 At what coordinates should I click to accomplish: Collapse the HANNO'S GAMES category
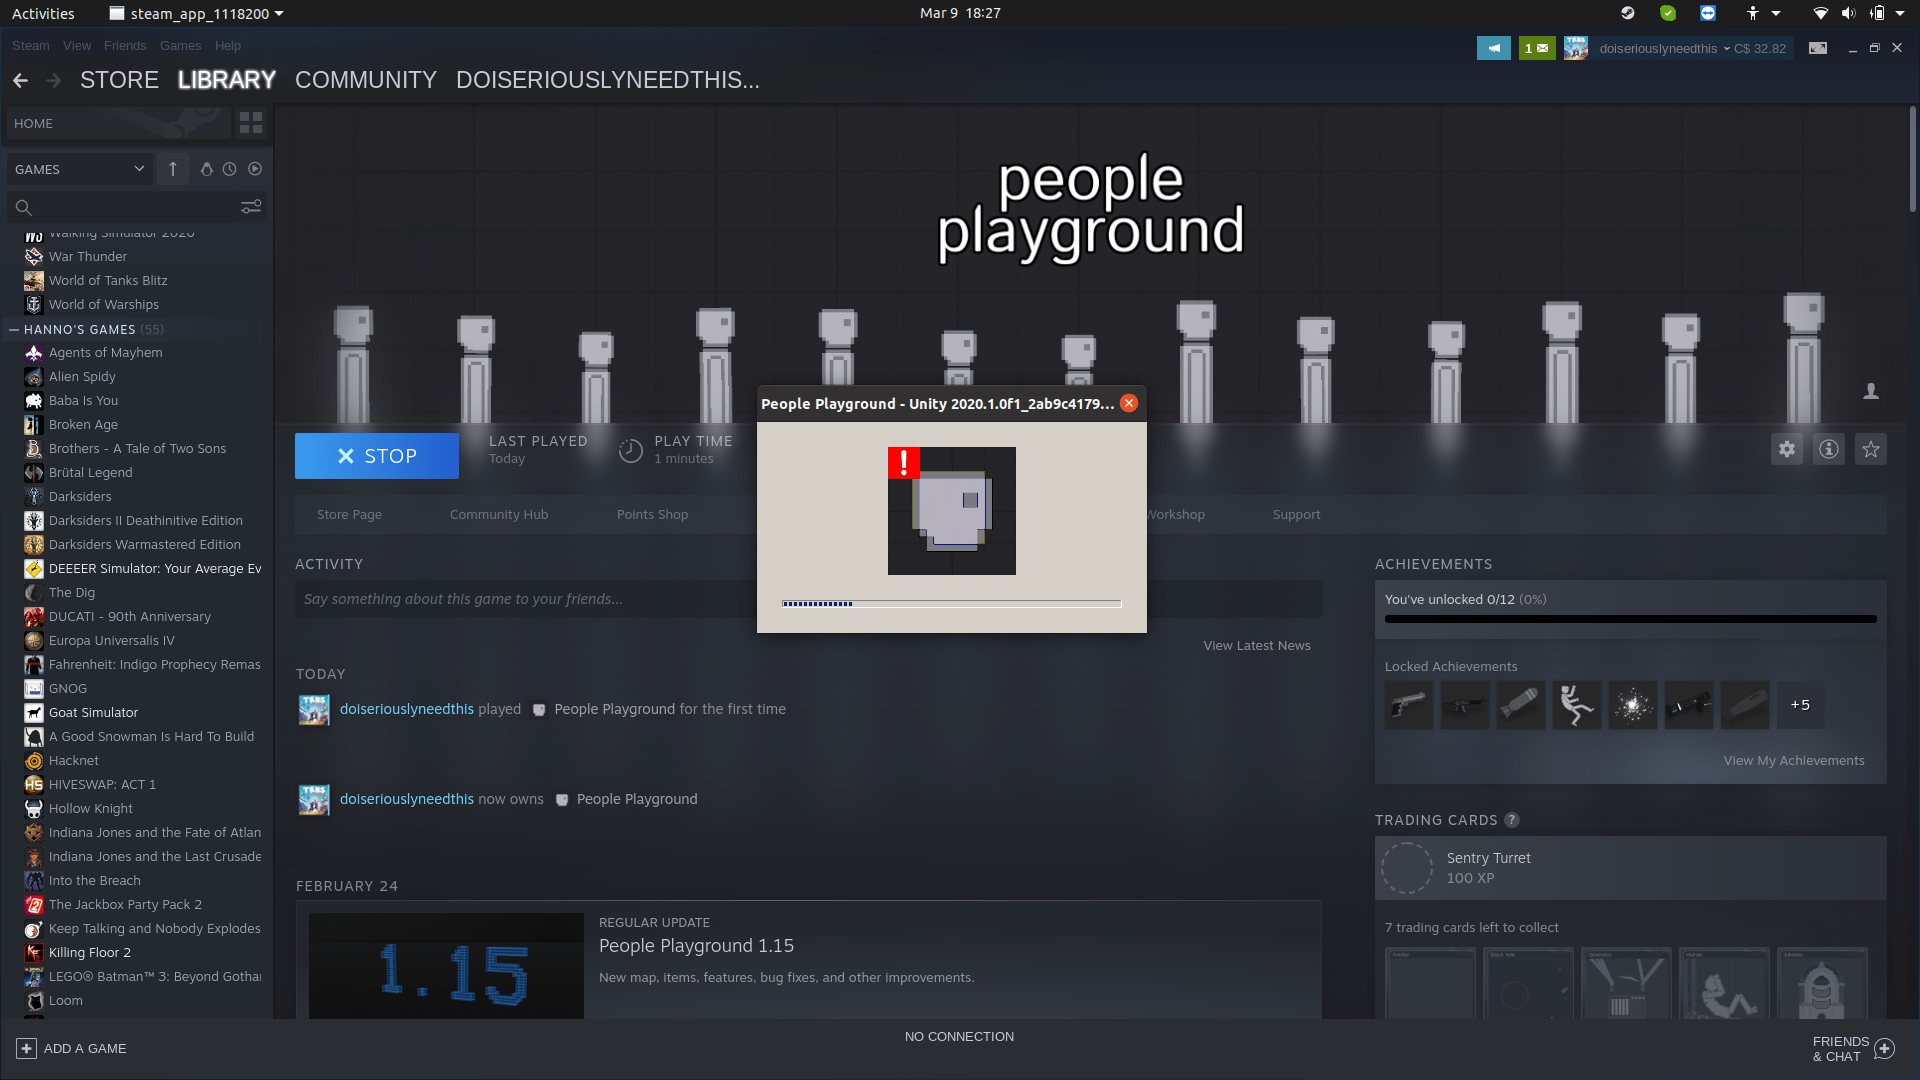pos(14,329)
